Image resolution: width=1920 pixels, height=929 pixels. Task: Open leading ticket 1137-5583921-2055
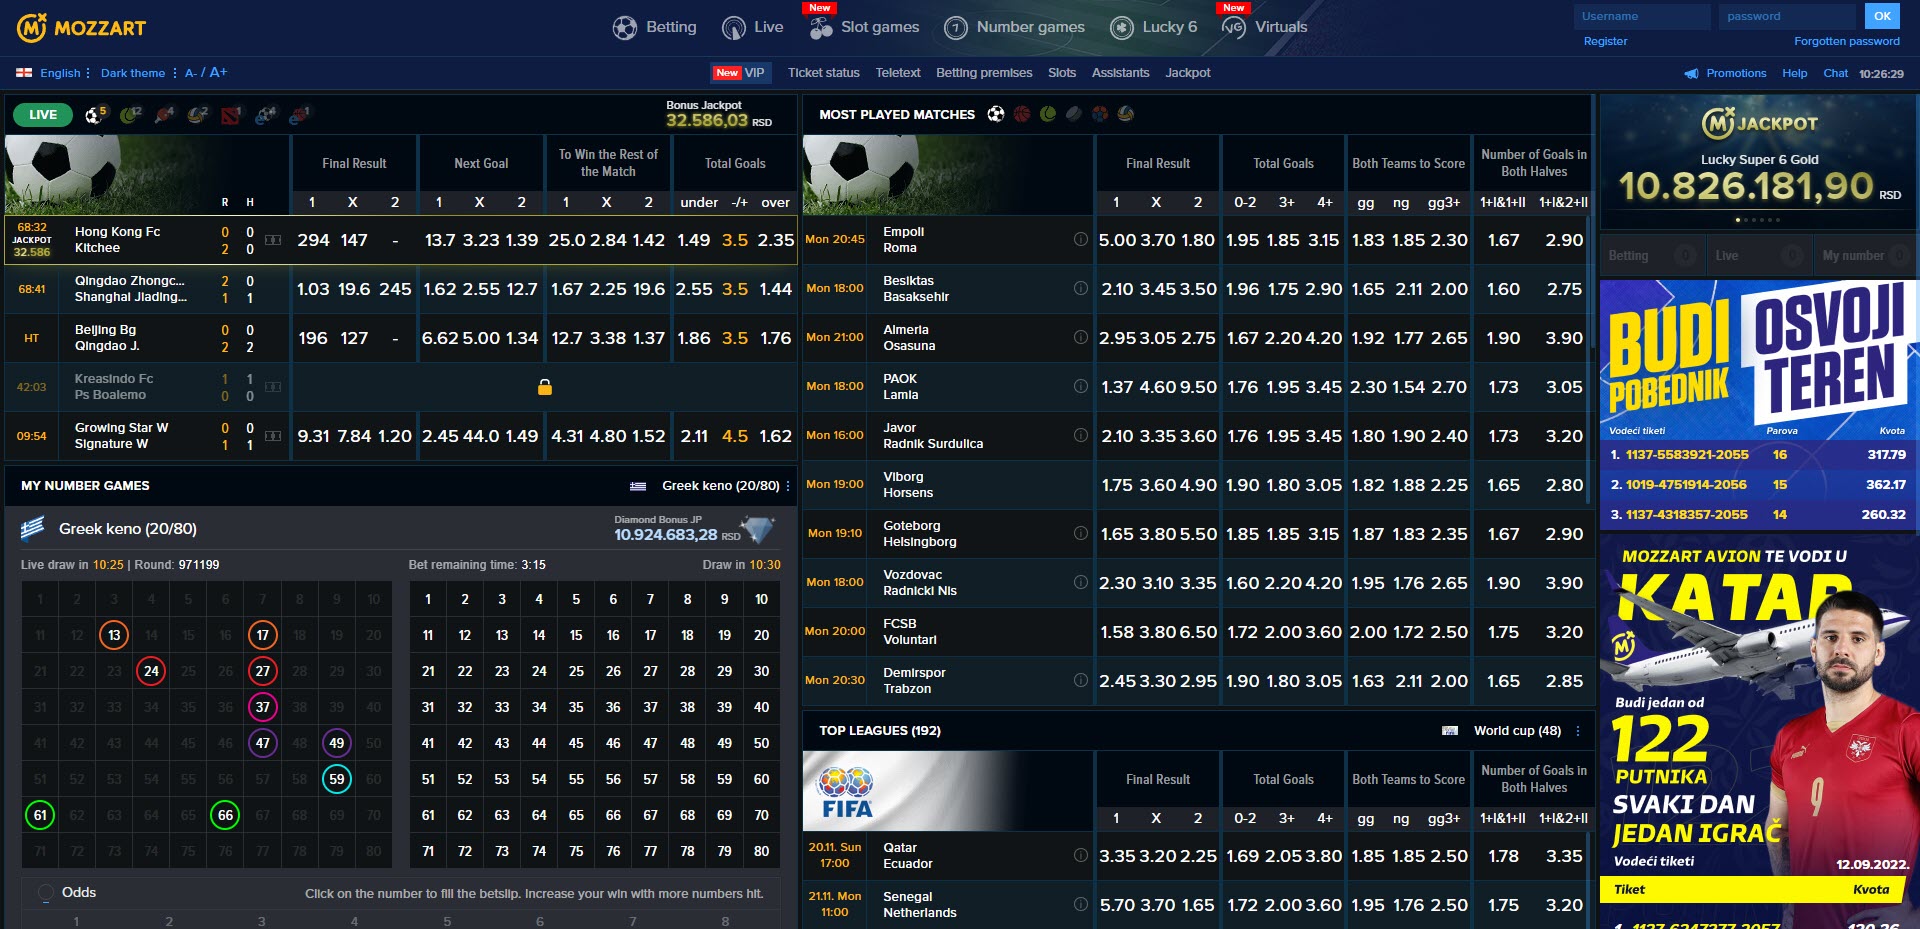(1687, 455)
